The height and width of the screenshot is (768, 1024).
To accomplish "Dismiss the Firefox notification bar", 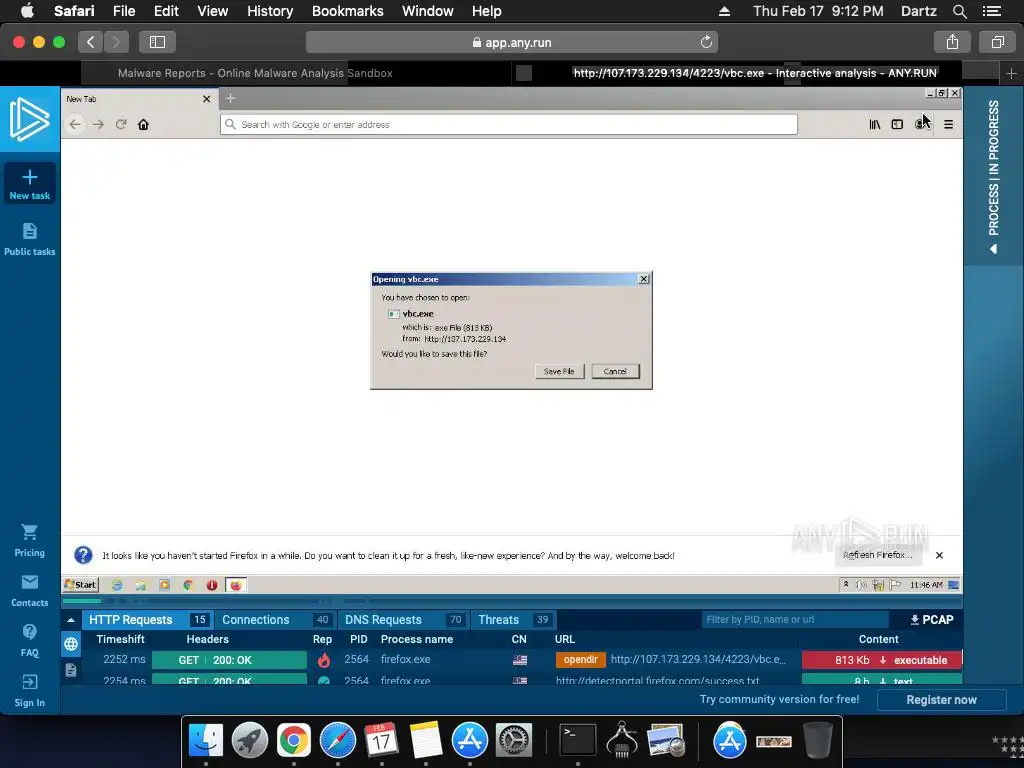I will click(x=939, y=555).
